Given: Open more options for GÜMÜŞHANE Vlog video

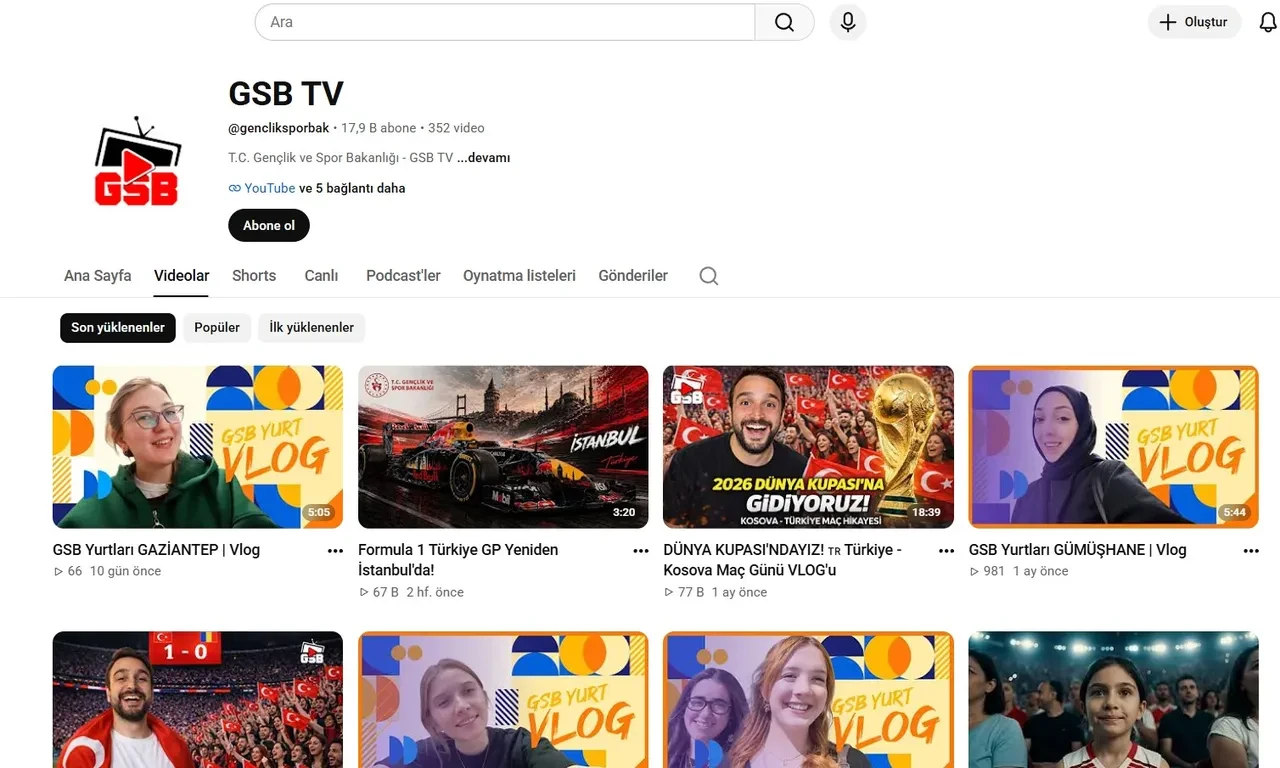Looking at the screenshot, I should tap(1251, 551).
